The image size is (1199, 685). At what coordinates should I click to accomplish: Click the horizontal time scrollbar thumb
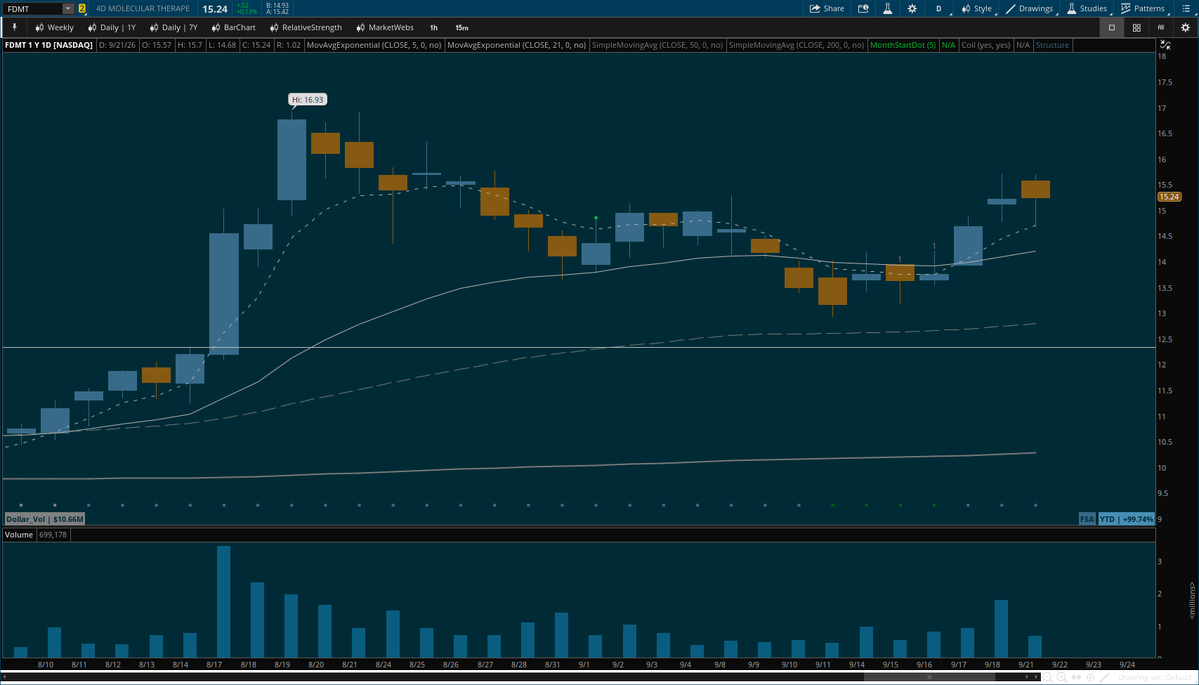click(929, 677)
